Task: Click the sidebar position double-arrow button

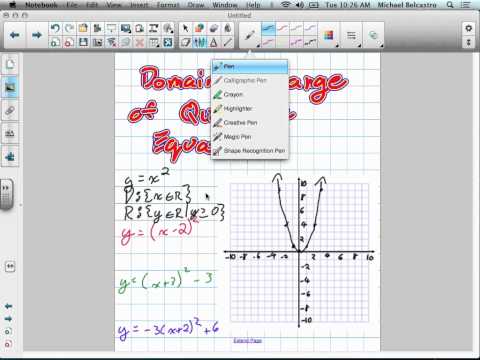Action: pos(10,266)
